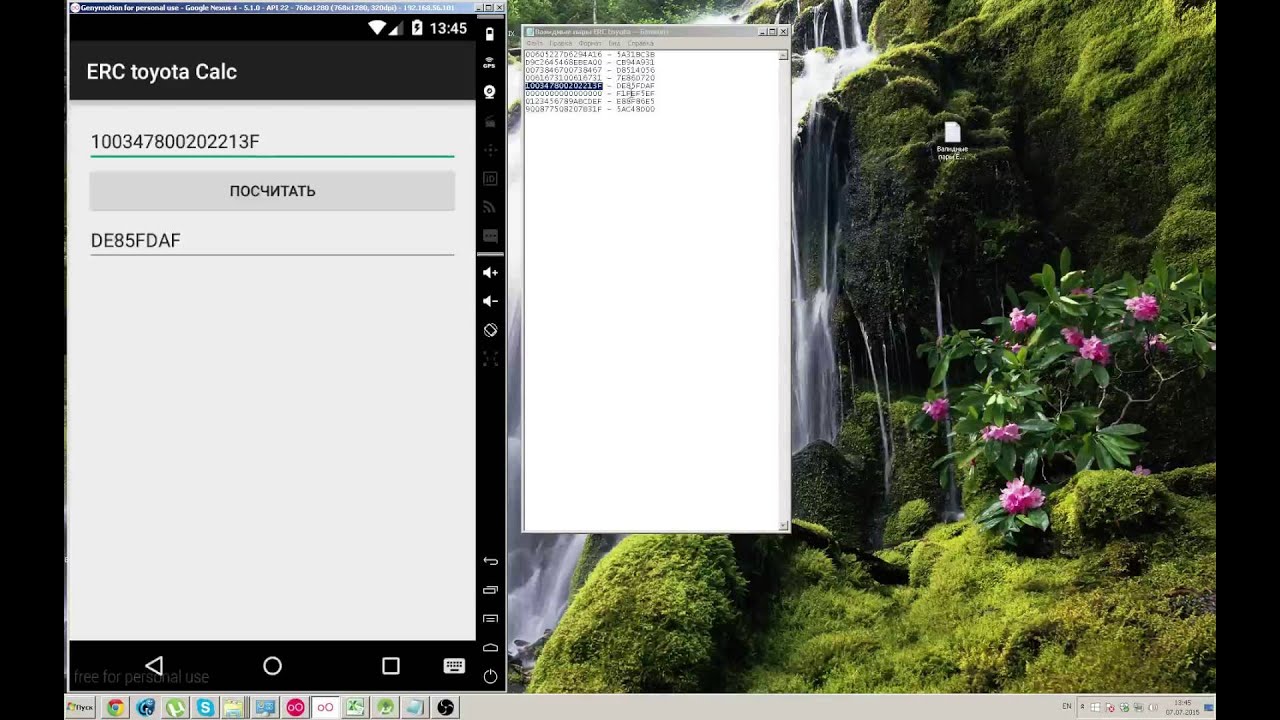1280x720 pixels.
Task: Open Правка menu in Notepad
Action: [560, 44]
